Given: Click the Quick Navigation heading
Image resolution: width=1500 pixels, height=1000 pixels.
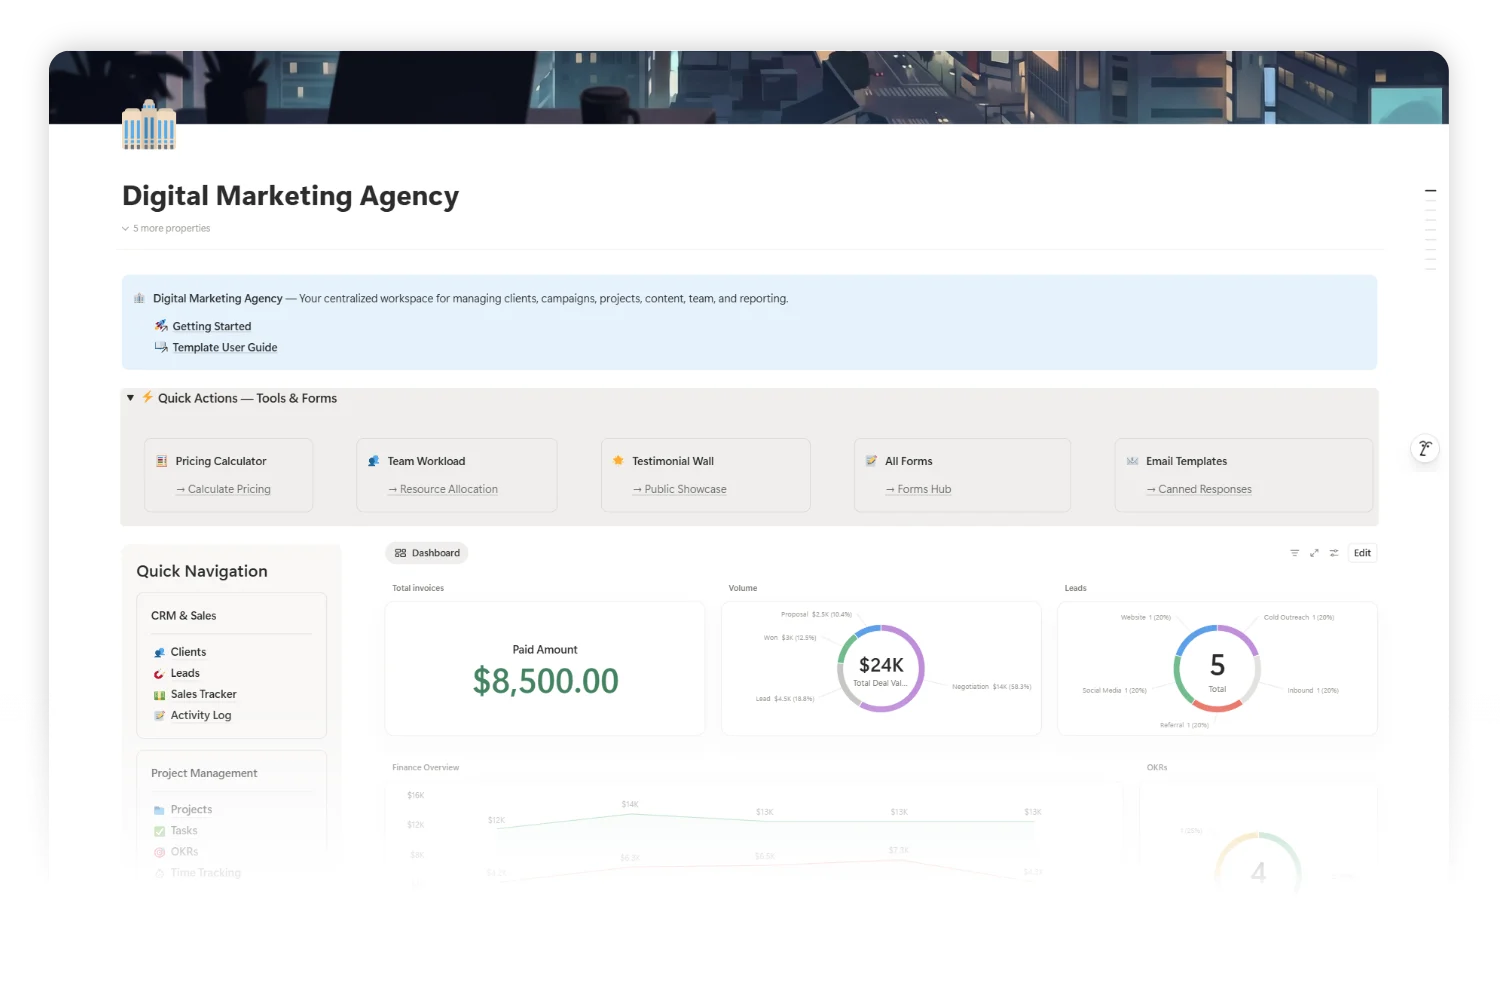Looking at the screenshot, I should point(202,571).
